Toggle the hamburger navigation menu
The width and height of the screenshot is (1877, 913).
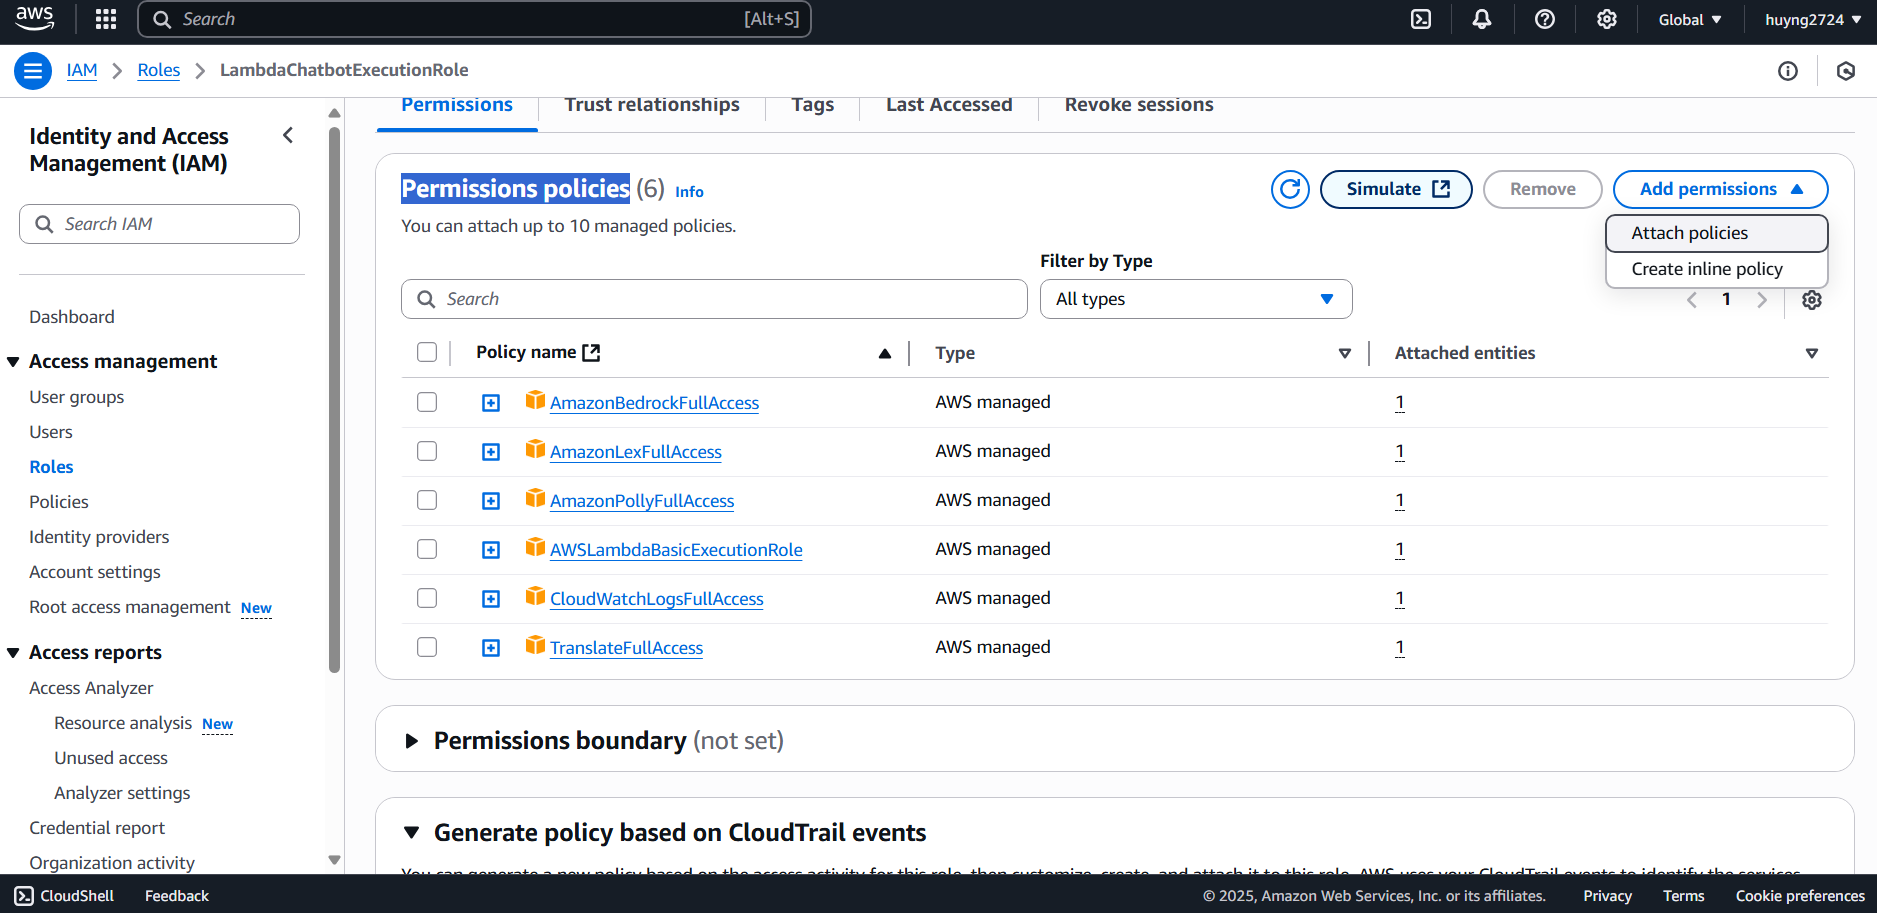point(33,70)
